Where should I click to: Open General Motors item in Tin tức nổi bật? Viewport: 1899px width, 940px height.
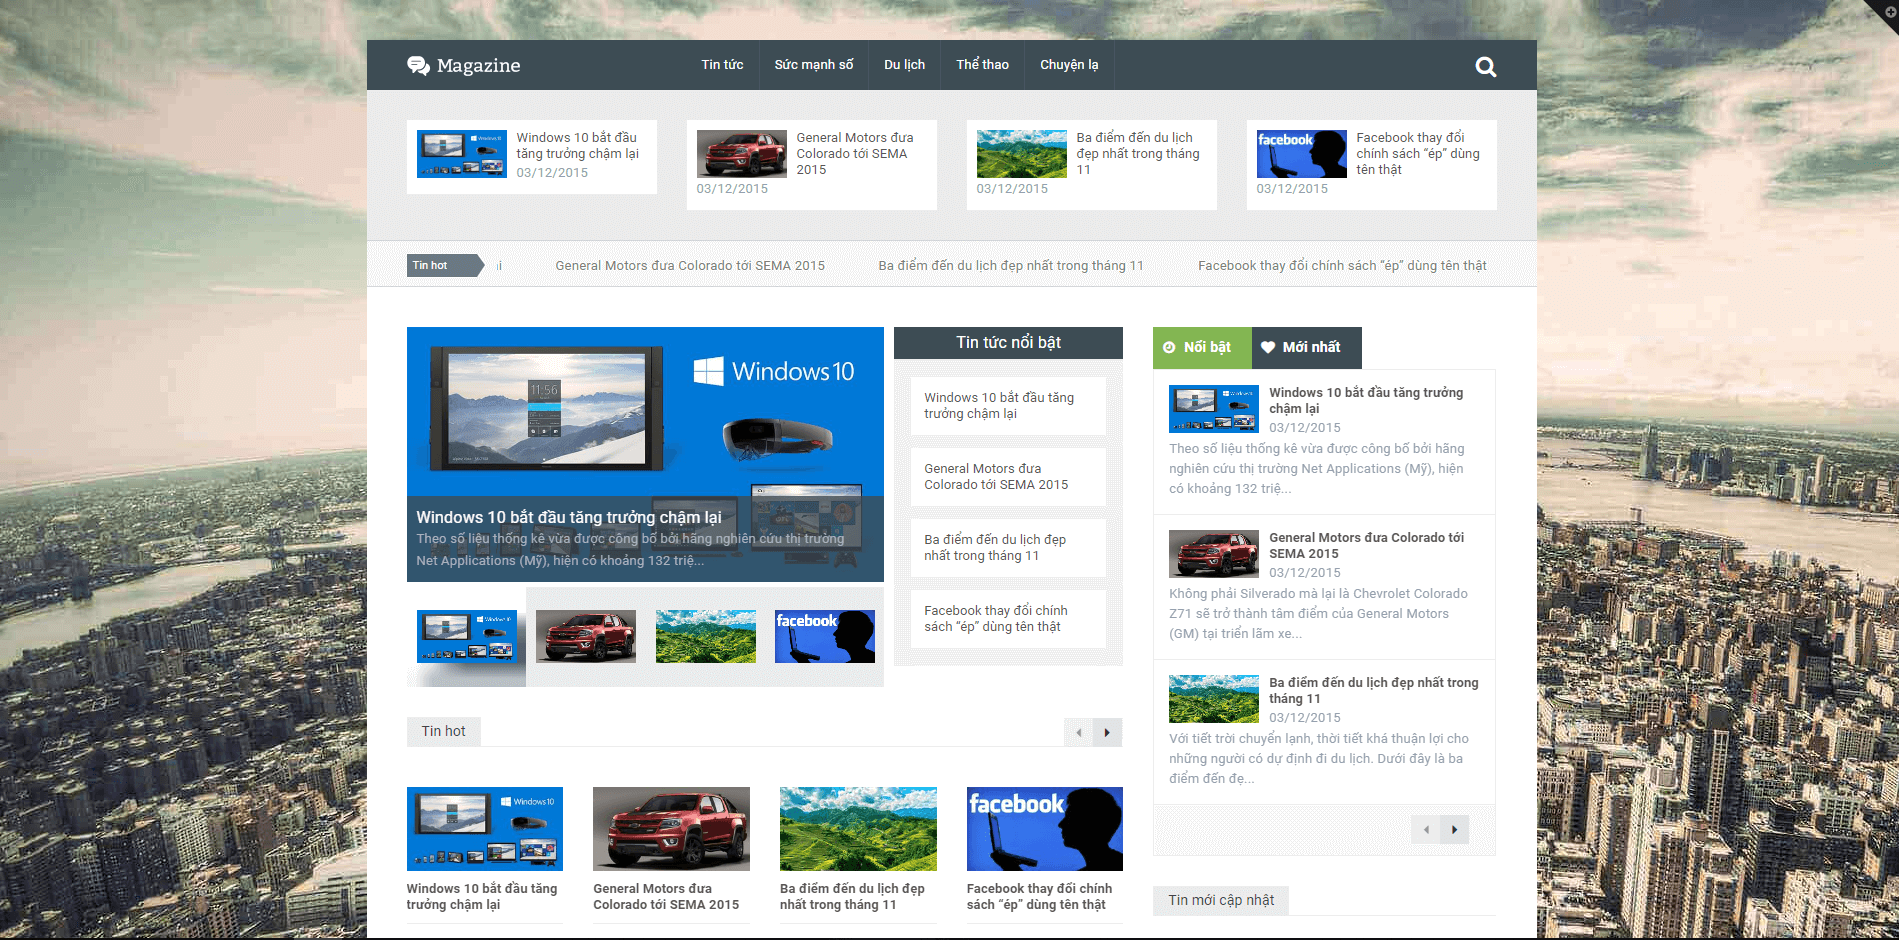[996, 477]
